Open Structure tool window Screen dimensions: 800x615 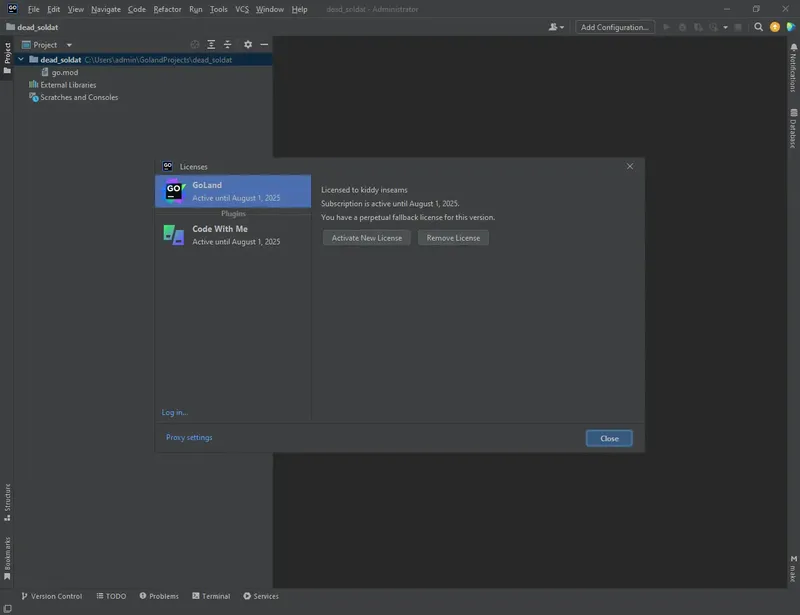(7, 502)
